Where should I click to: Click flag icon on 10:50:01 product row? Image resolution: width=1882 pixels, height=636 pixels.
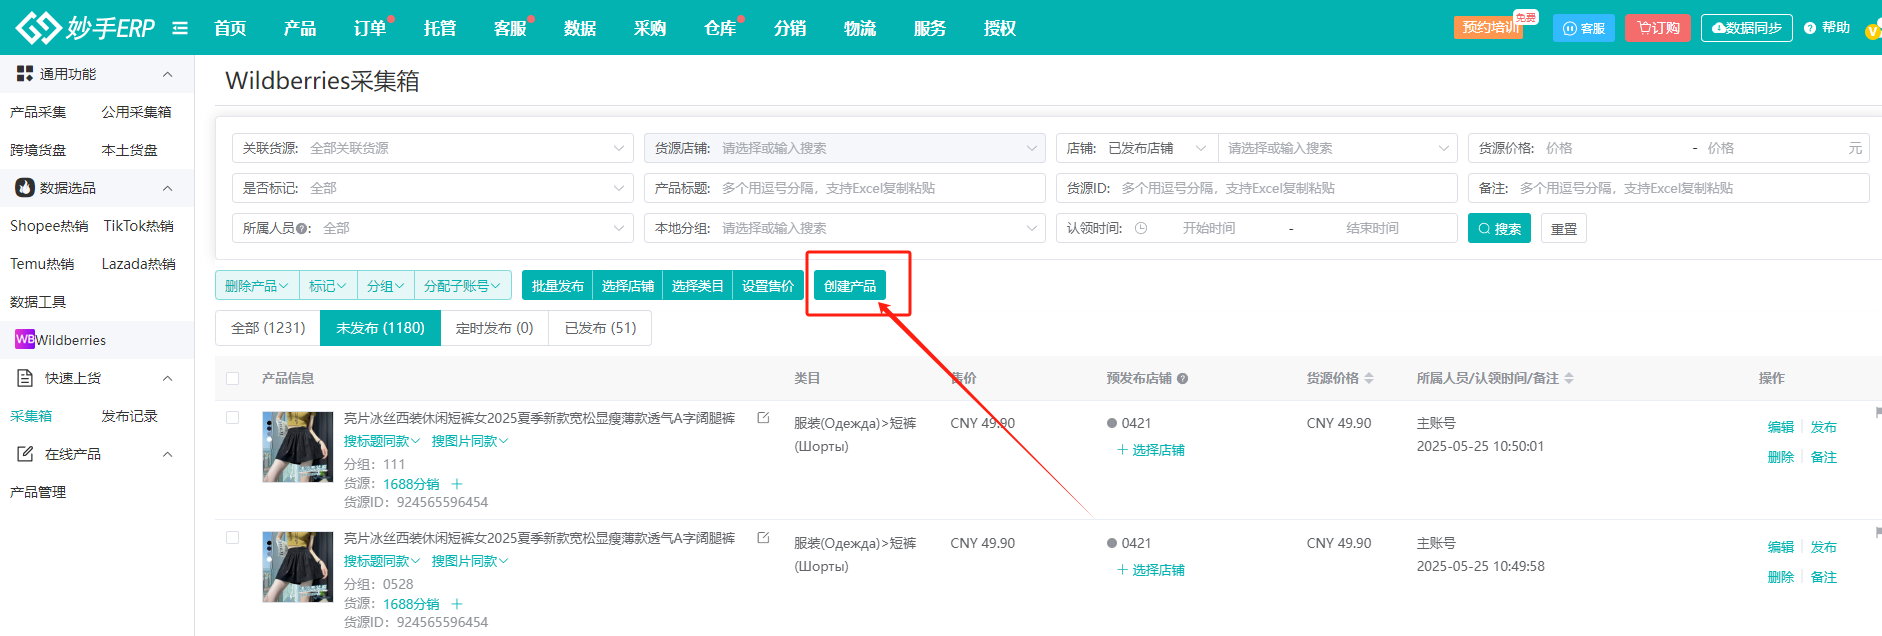(x=1878, y=412)
